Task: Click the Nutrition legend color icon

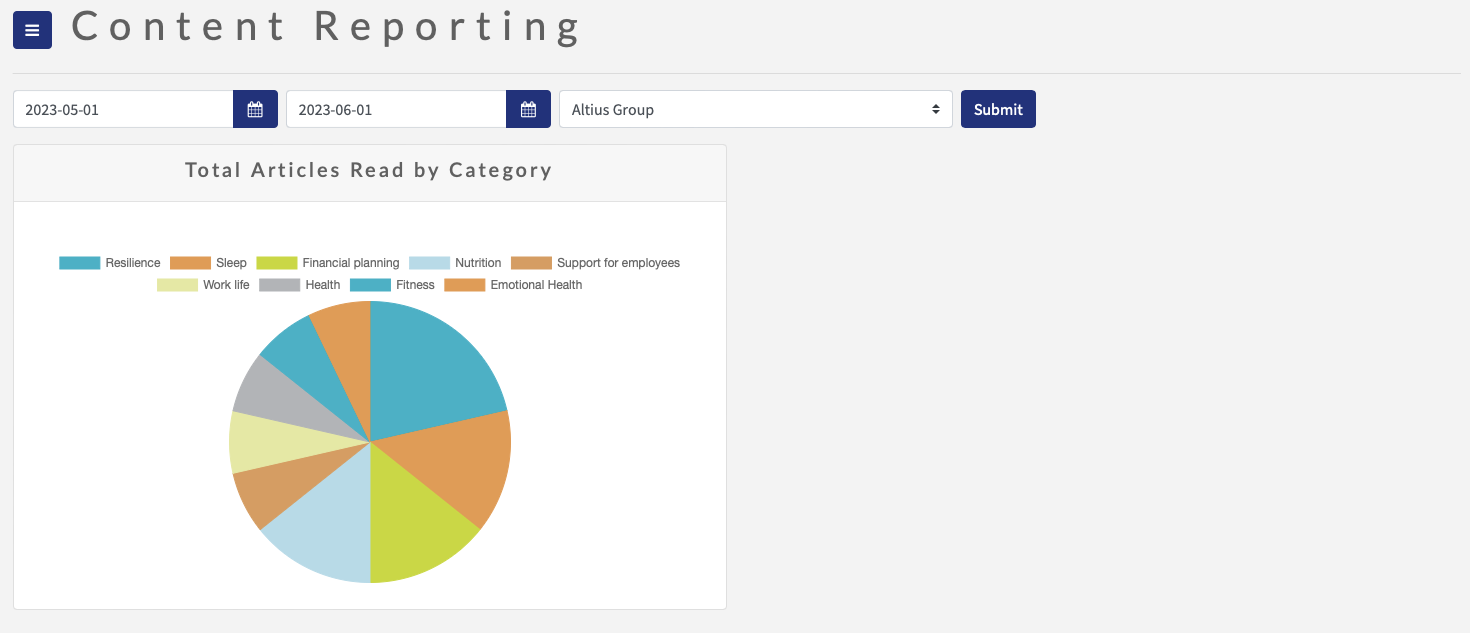Action: pyautogui.click(x=428, y=262)
